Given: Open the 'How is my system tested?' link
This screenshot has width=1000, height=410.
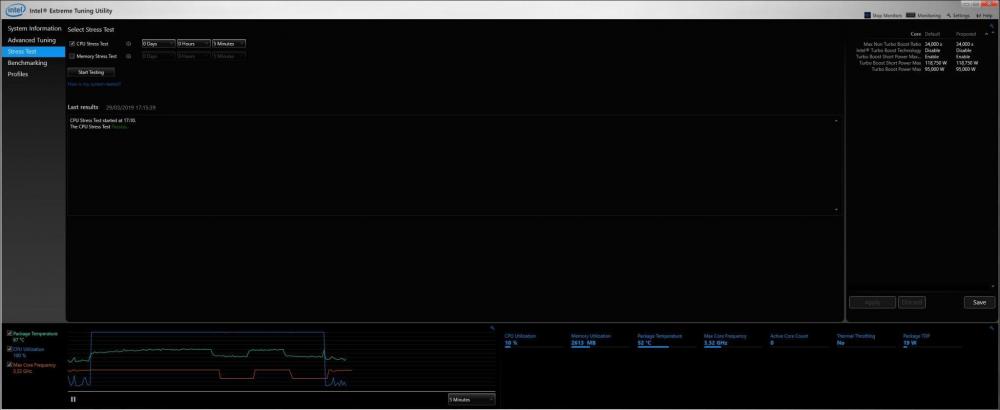Looking at the screenshot, I should [94, 84].
